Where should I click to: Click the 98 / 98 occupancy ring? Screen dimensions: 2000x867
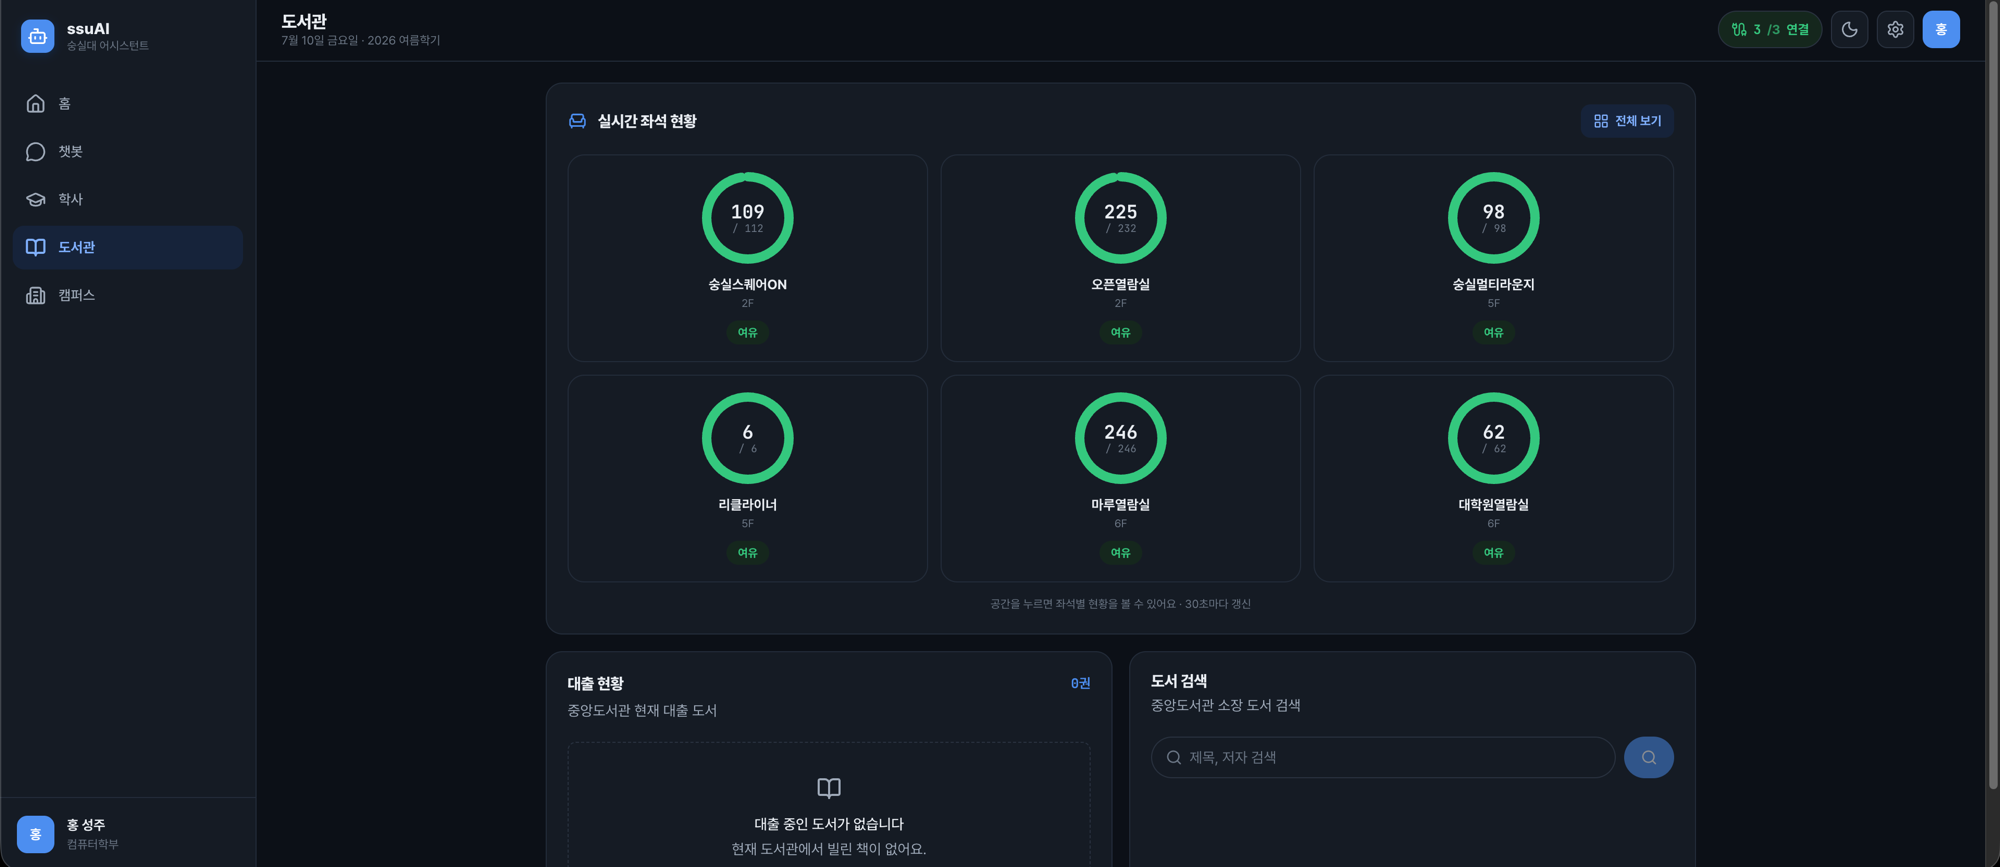(1493, 218)
